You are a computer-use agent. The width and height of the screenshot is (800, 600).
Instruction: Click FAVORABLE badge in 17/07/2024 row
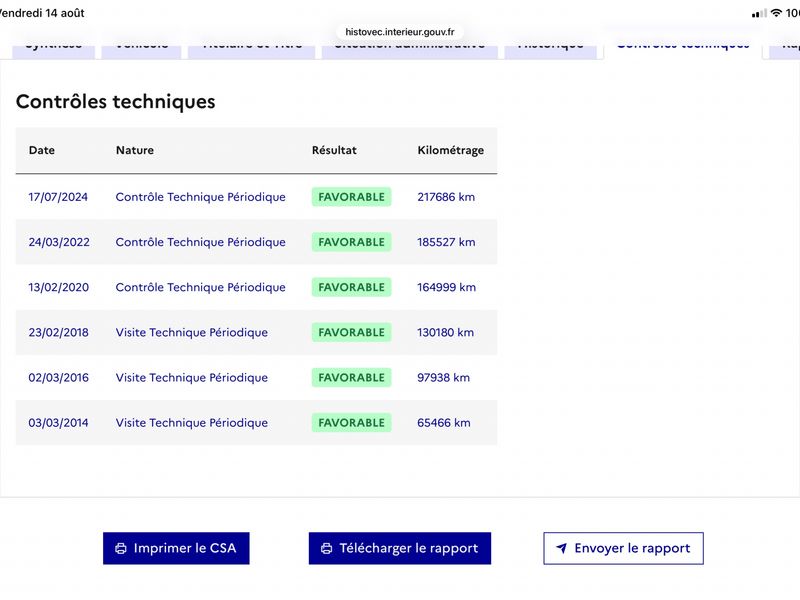(x=352, y=197)
